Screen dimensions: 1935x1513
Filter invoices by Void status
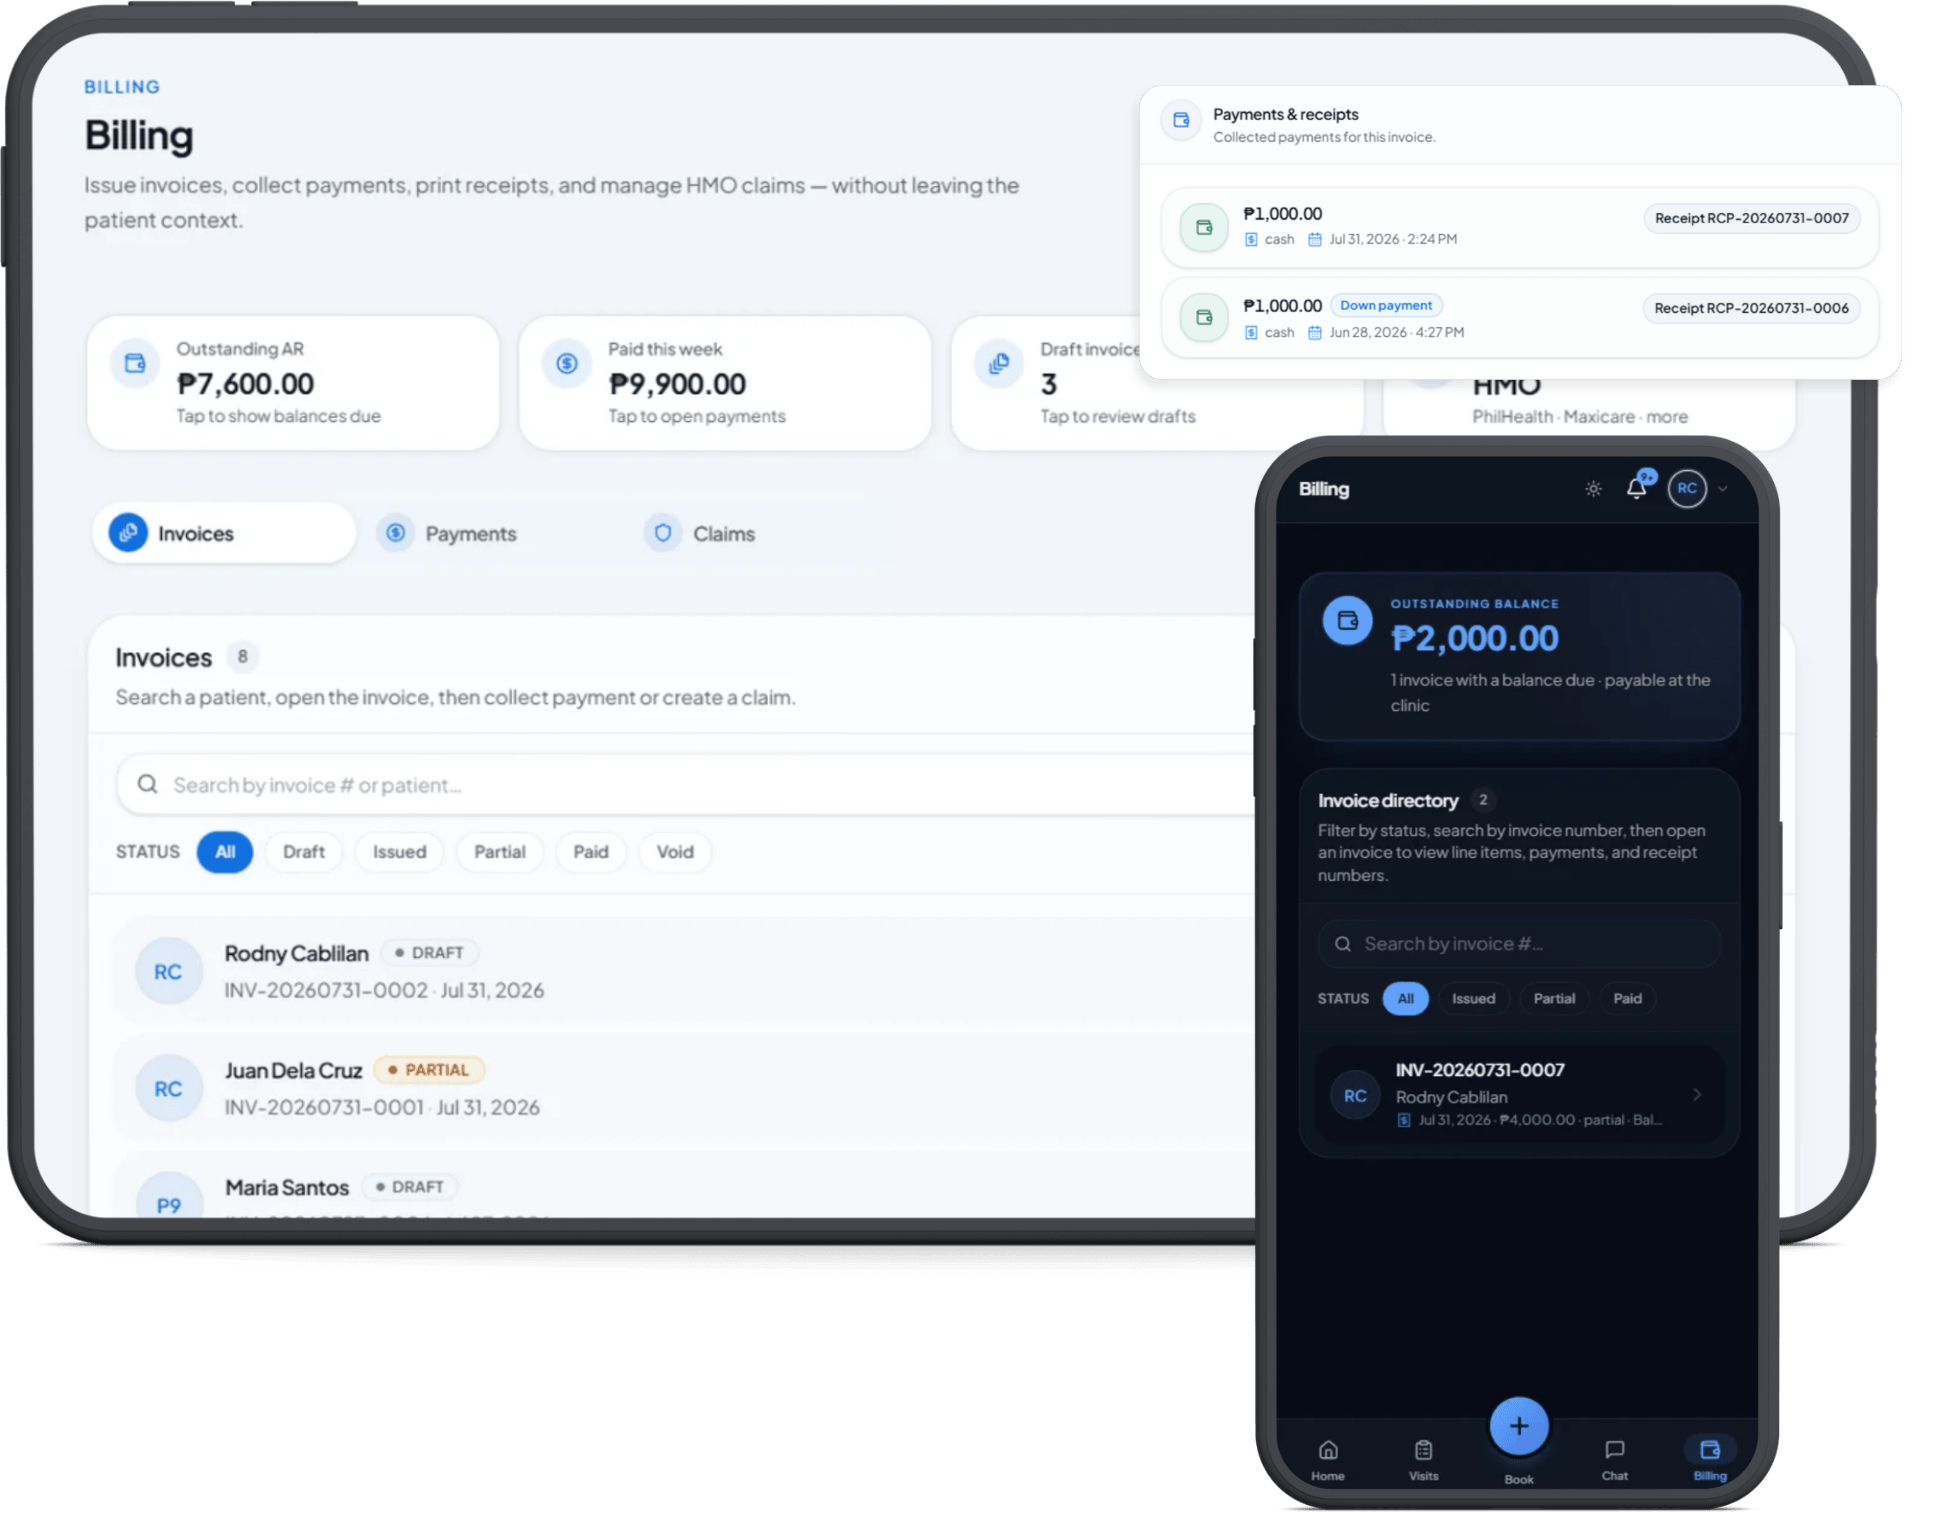pos(675,852)
